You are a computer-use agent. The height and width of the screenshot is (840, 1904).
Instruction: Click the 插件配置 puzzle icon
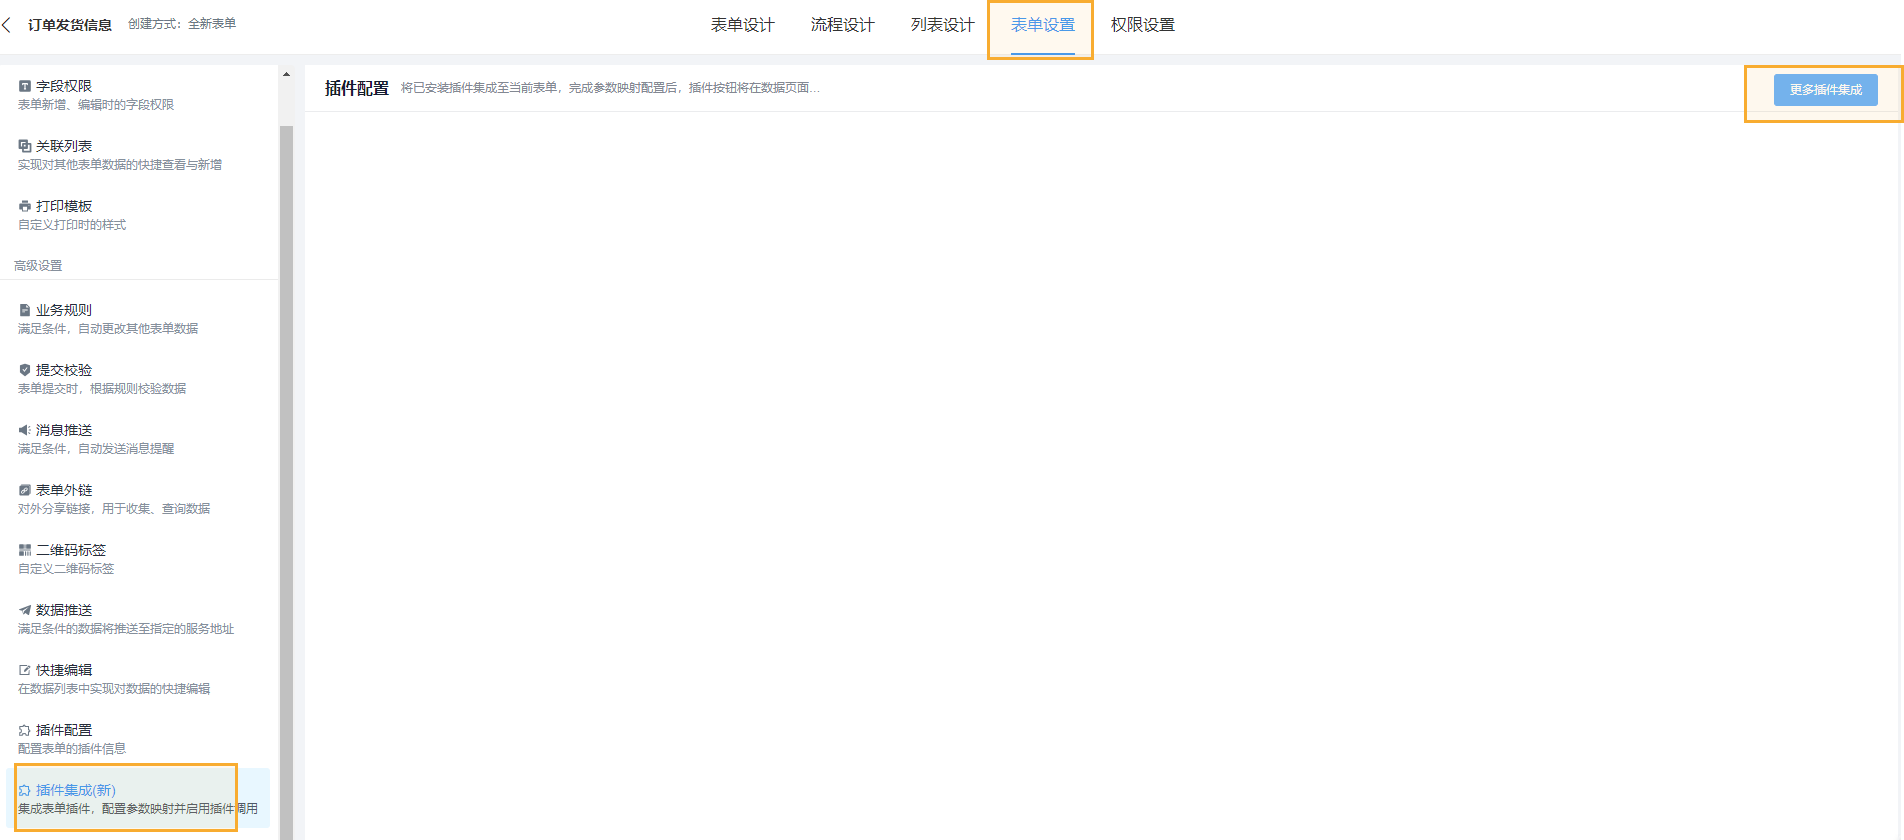(24, 730)
